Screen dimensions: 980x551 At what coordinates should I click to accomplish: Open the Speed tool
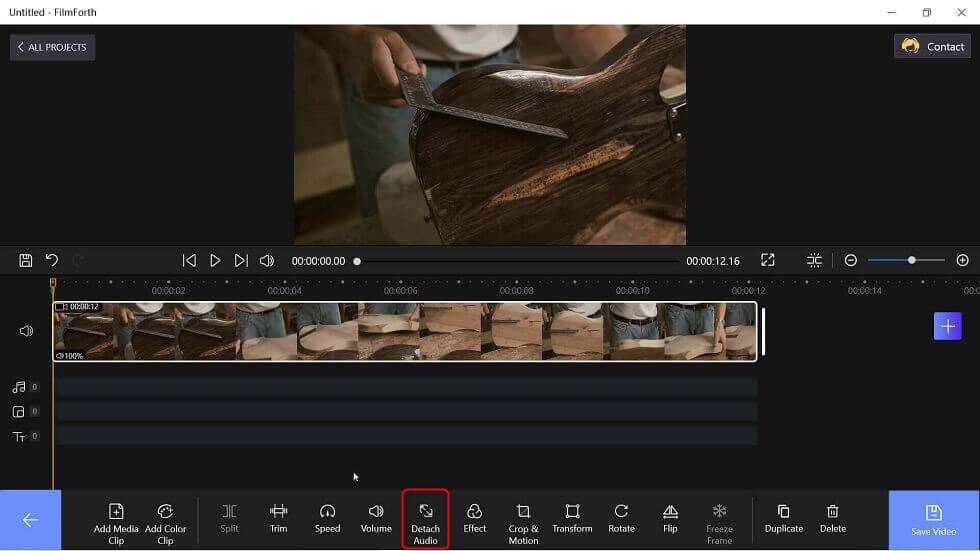coord(328,519)
